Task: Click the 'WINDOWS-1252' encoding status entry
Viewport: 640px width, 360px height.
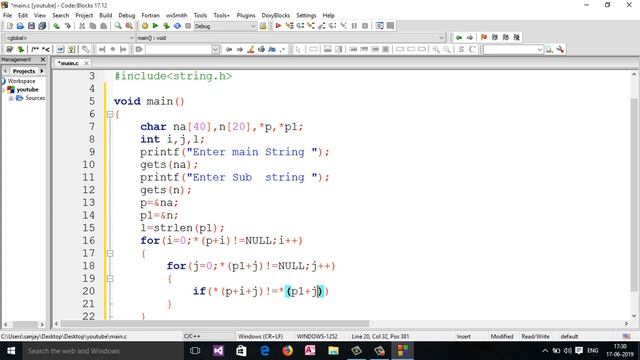Action: point(317,336)
